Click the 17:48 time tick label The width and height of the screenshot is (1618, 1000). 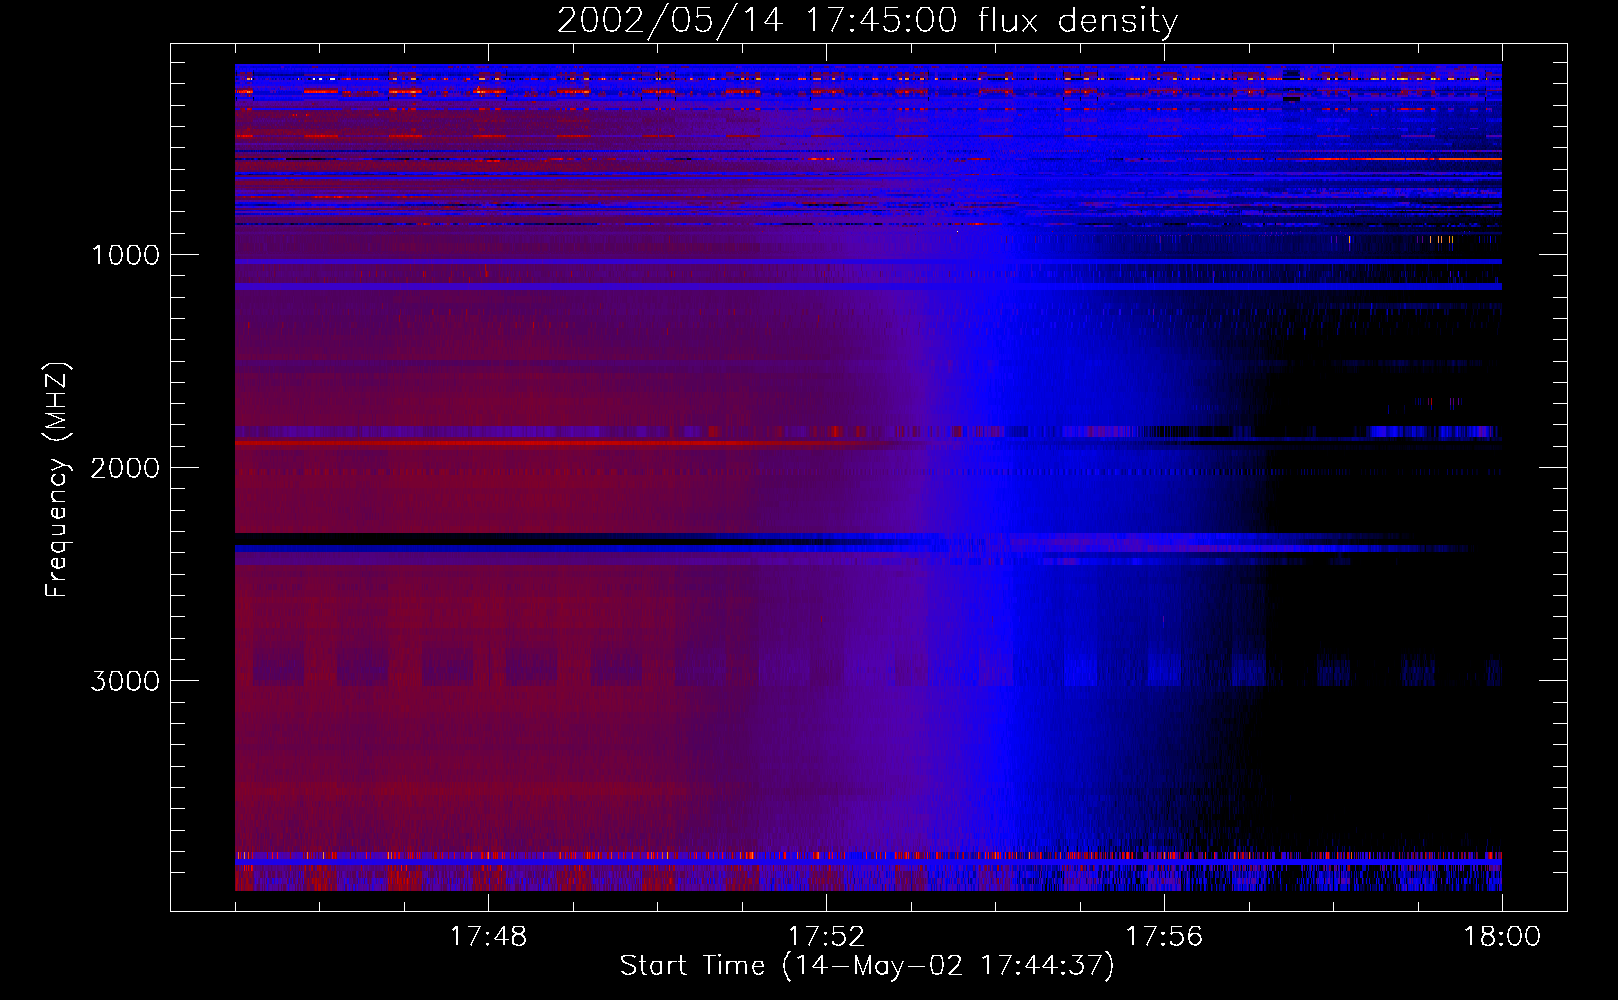click(x=488, y=937)
